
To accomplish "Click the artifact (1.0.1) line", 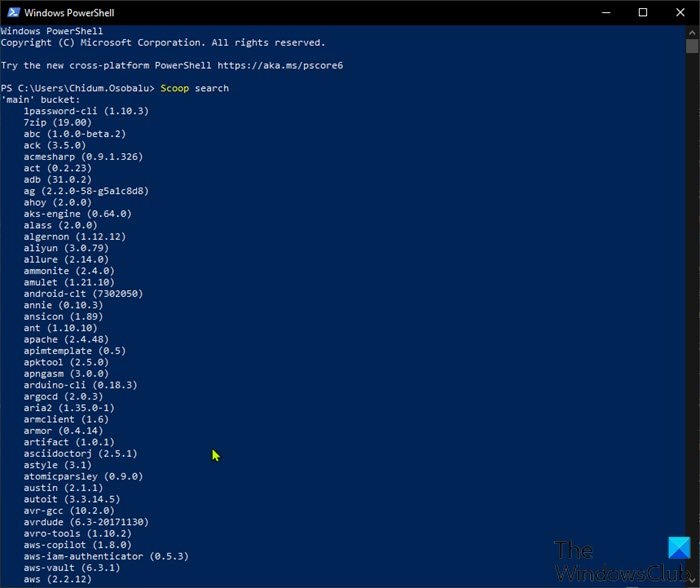I will (69, 442).
